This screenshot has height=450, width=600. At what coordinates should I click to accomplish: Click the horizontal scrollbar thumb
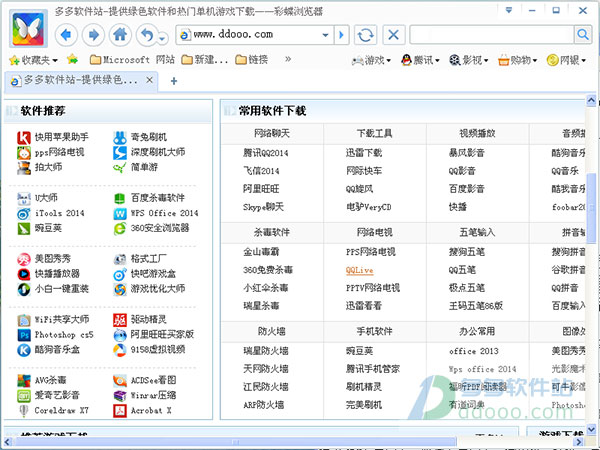tap(235, 442)
